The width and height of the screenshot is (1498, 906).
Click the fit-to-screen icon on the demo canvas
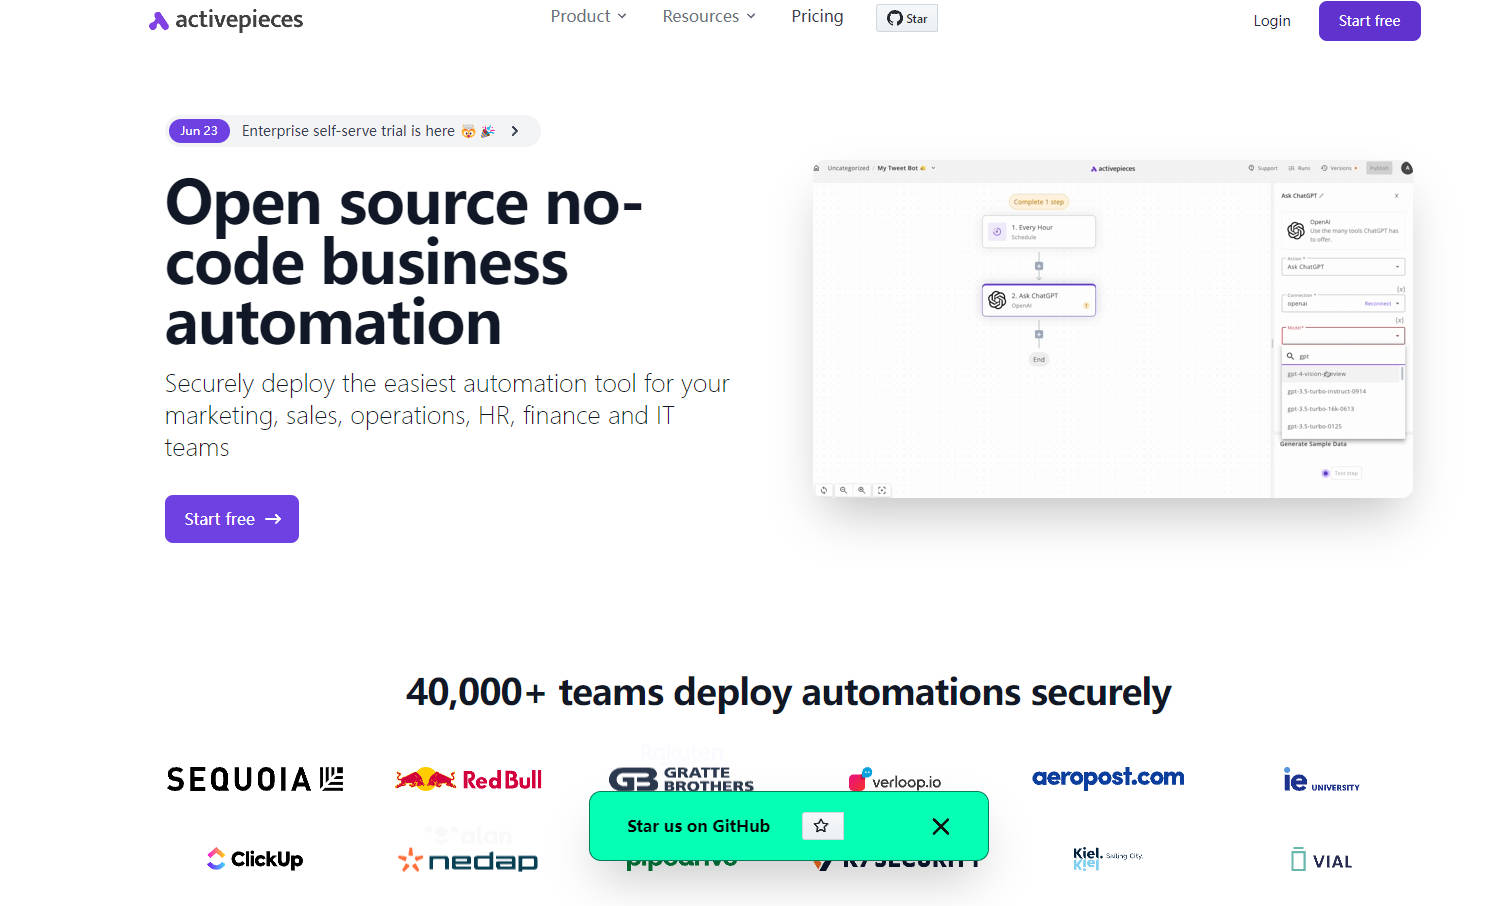[881, 490]
